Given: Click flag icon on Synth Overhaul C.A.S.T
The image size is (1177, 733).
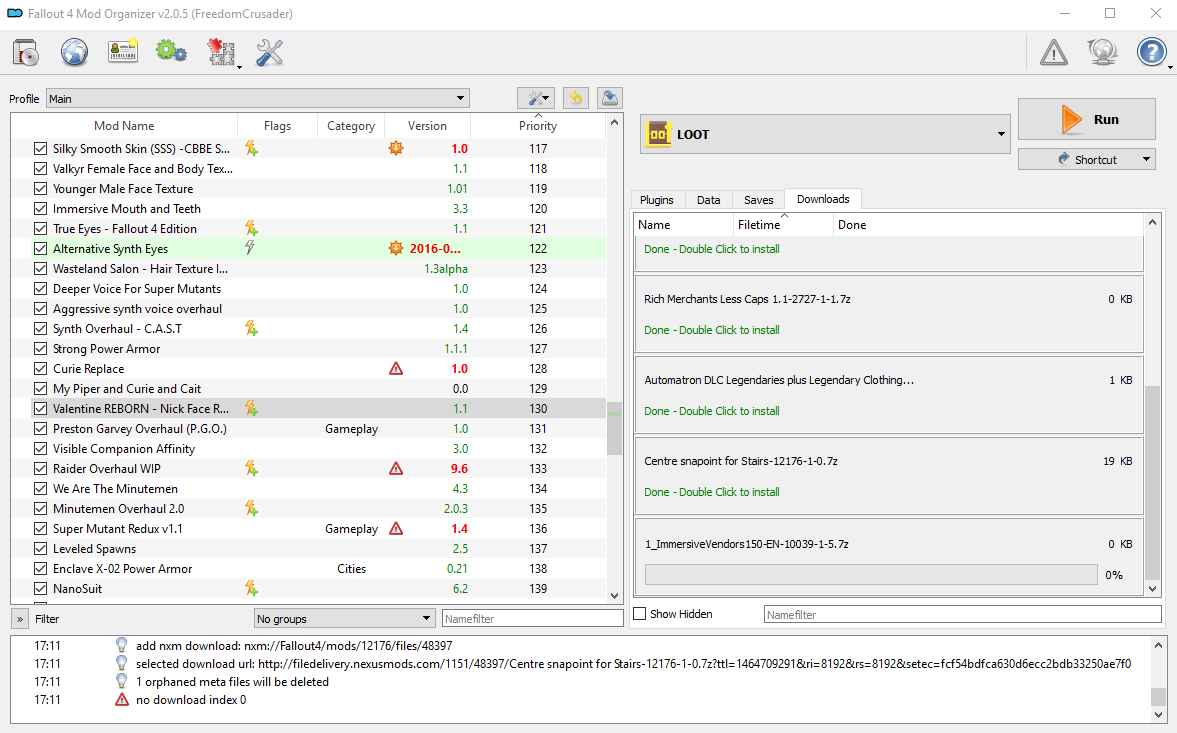Looking at the screenshot, I should click(251, 329).
